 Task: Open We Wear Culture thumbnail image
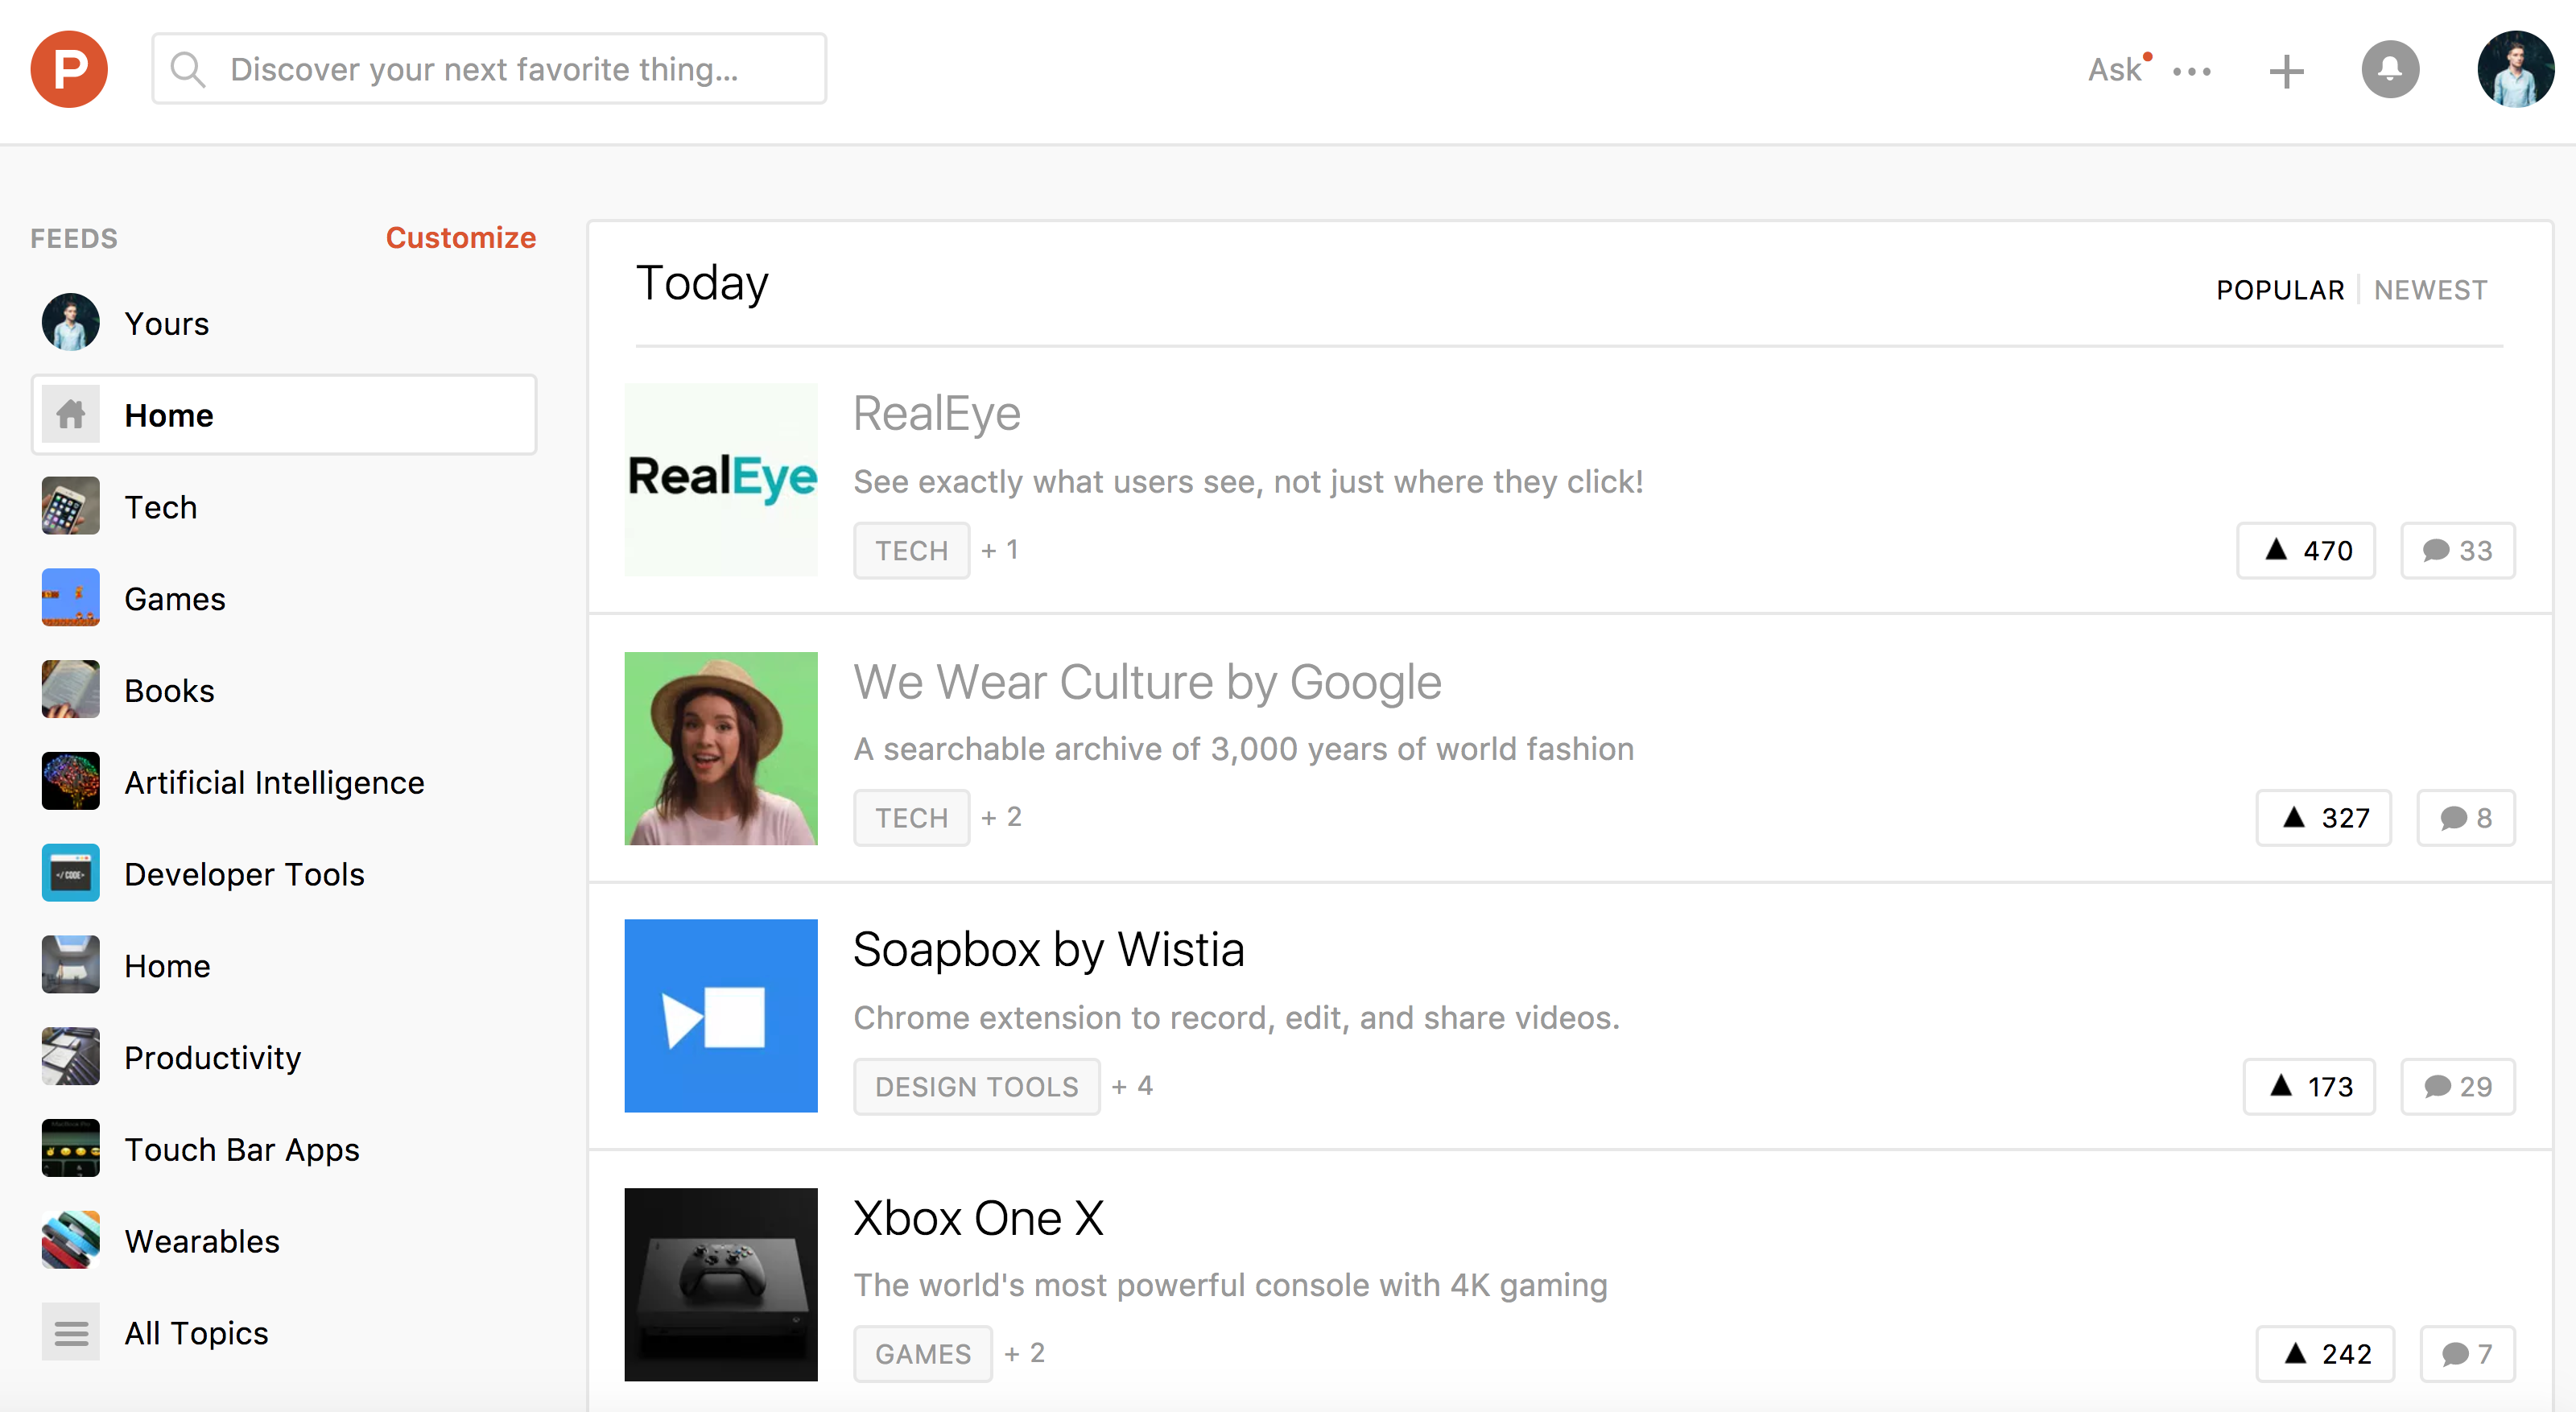(x=720, y=748)
